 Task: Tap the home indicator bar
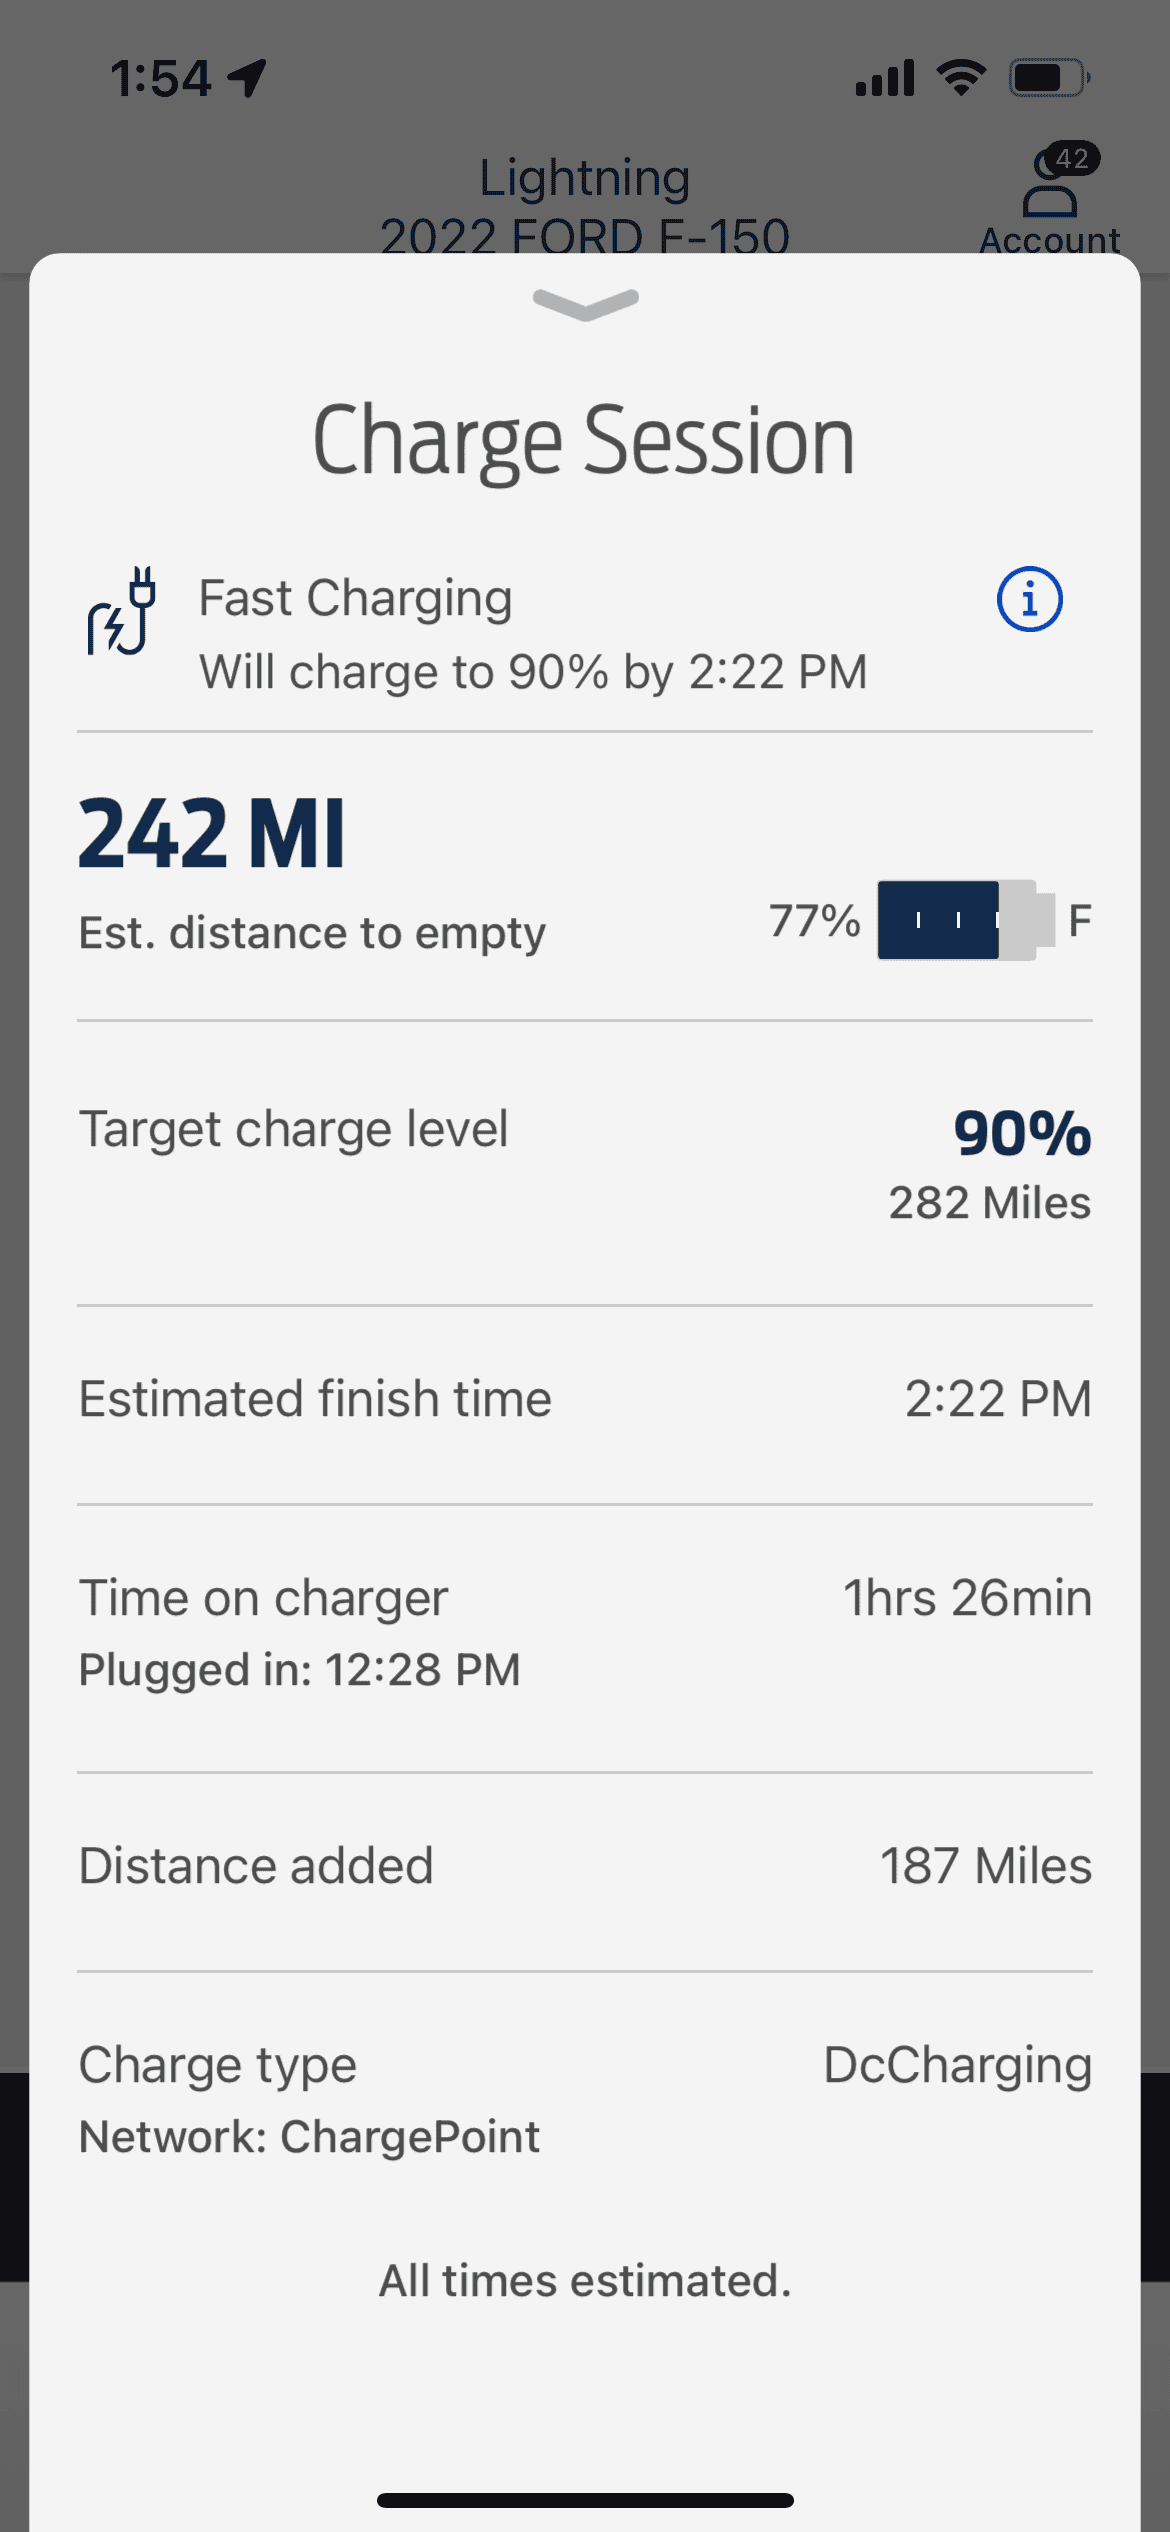(585, 2500)
